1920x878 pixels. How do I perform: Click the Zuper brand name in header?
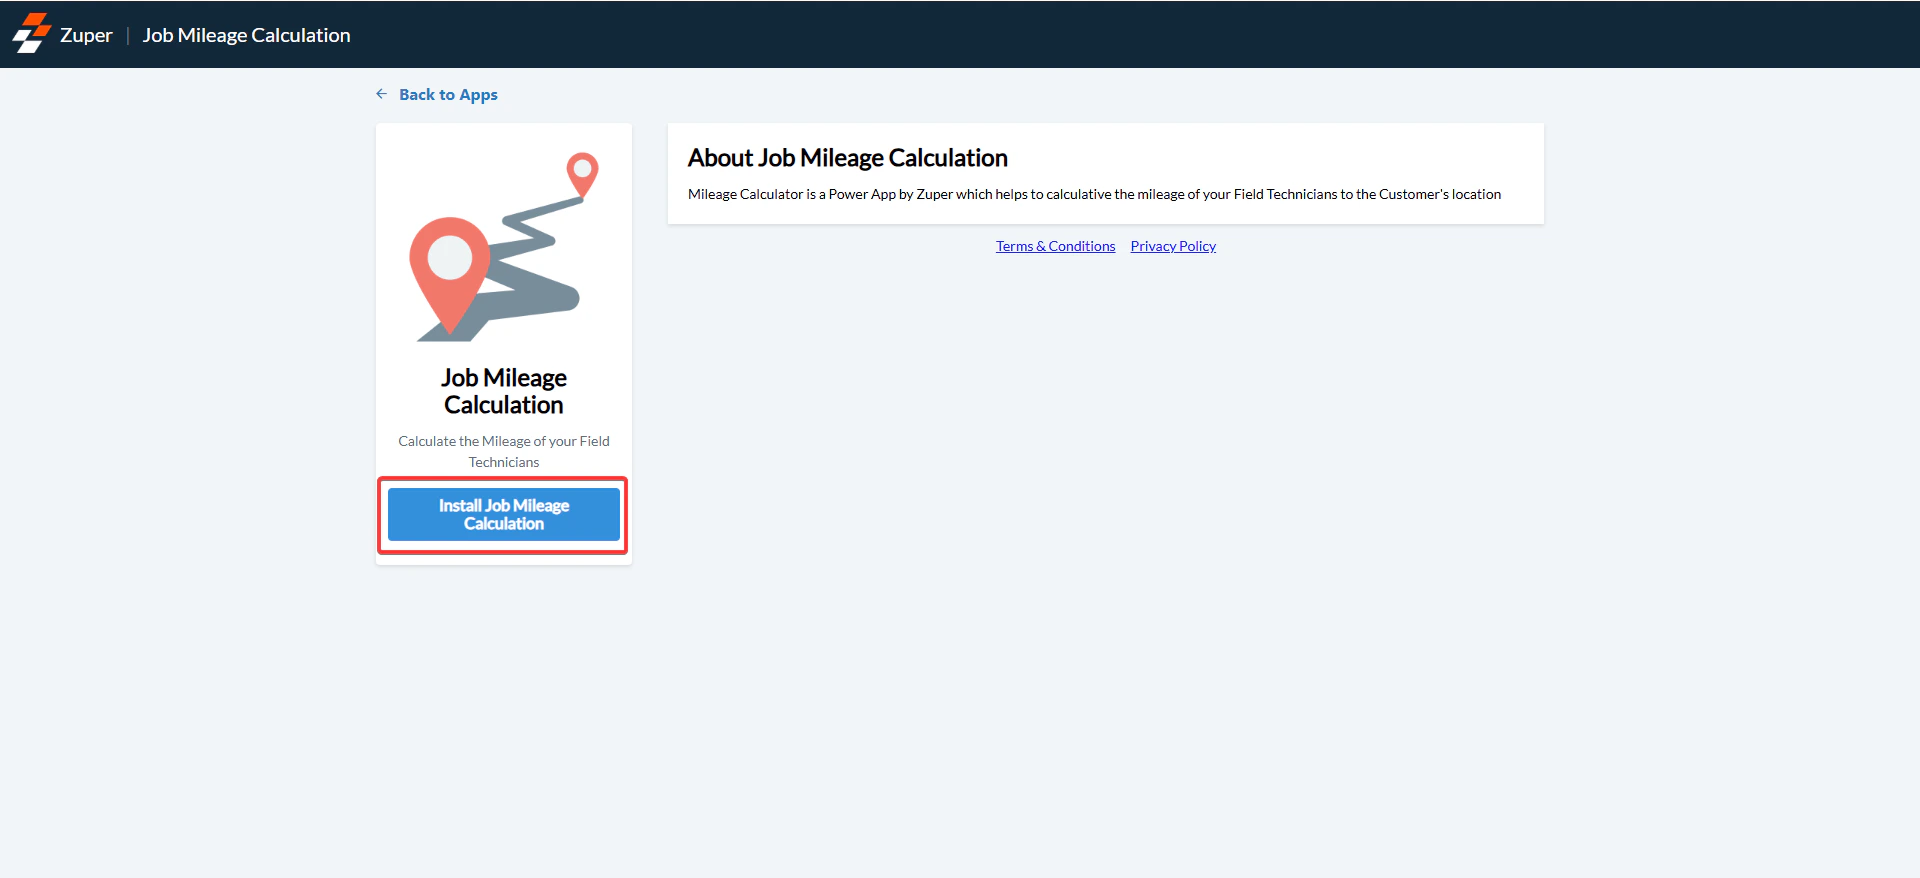pyautogui.click(x=86, y=35)
